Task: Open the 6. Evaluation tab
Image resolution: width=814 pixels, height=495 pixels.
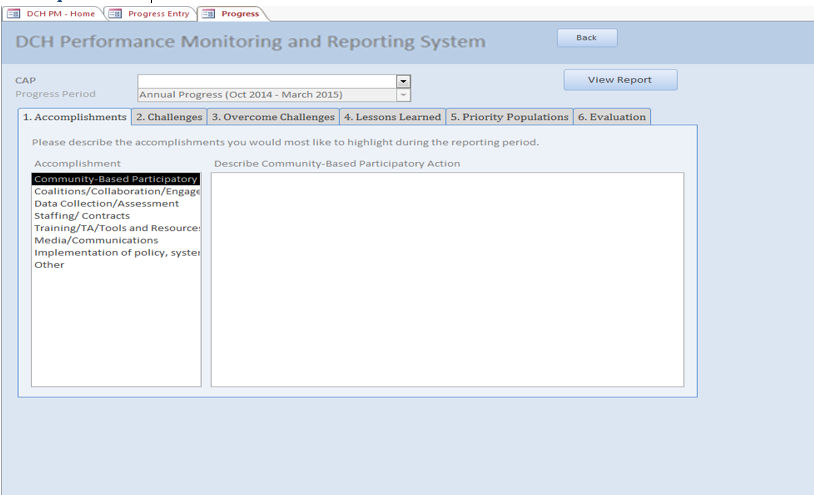Action: [611, 117]
